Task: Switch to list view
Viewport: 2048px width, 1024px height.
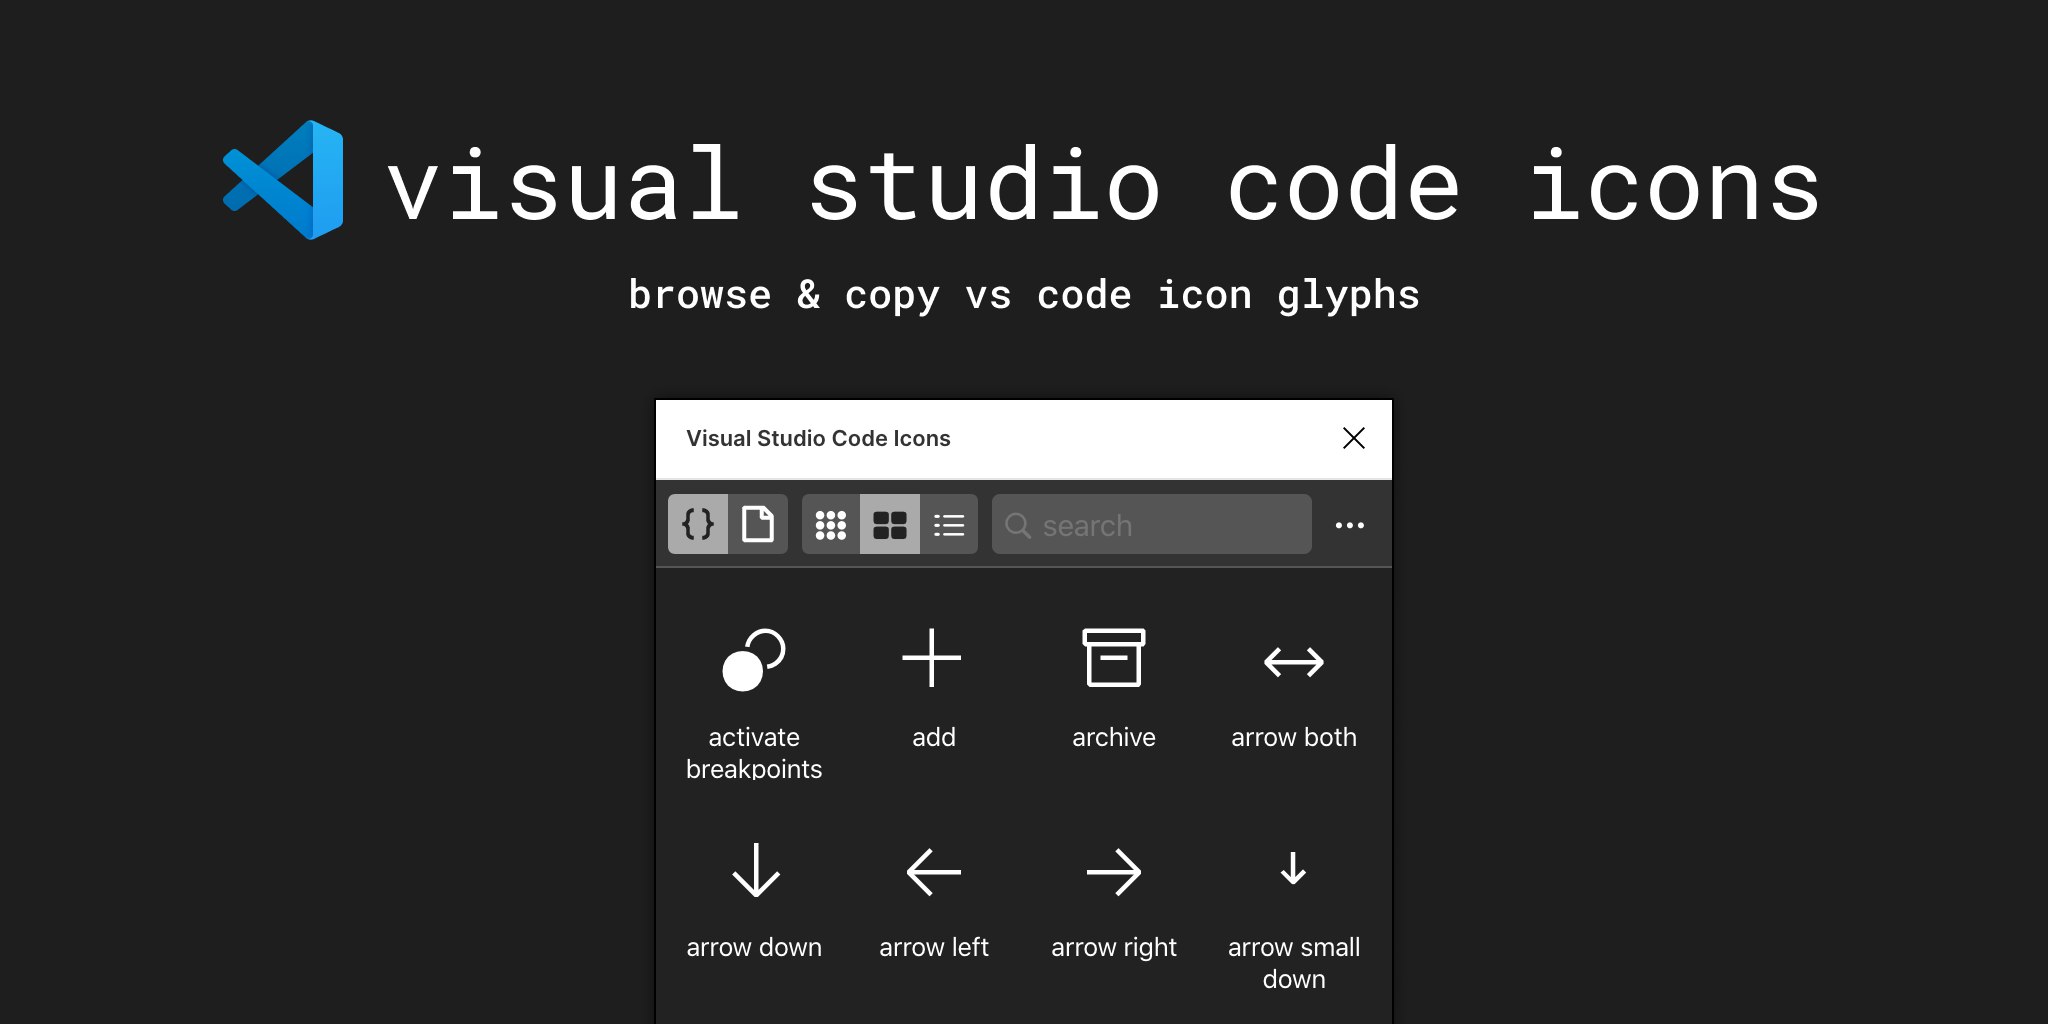Action: pos(949,524)
